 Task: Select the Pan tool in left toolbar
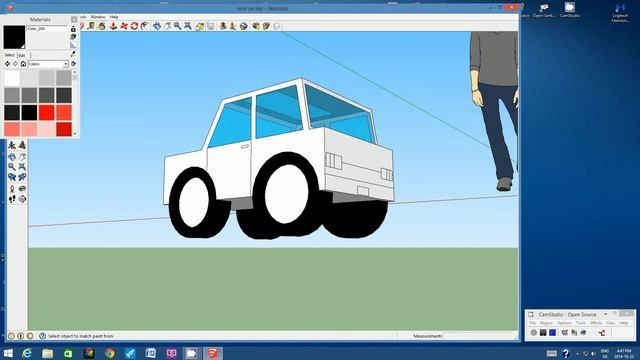tap(22, 157)
